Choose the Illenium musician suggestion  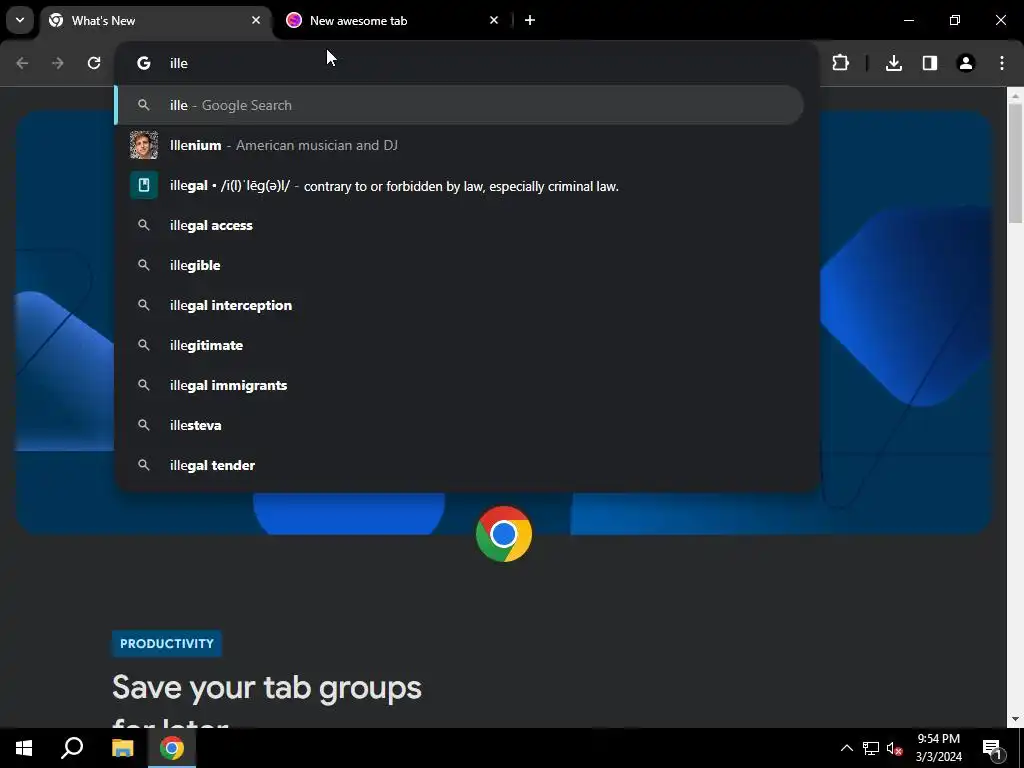click(x=459, y=145)
